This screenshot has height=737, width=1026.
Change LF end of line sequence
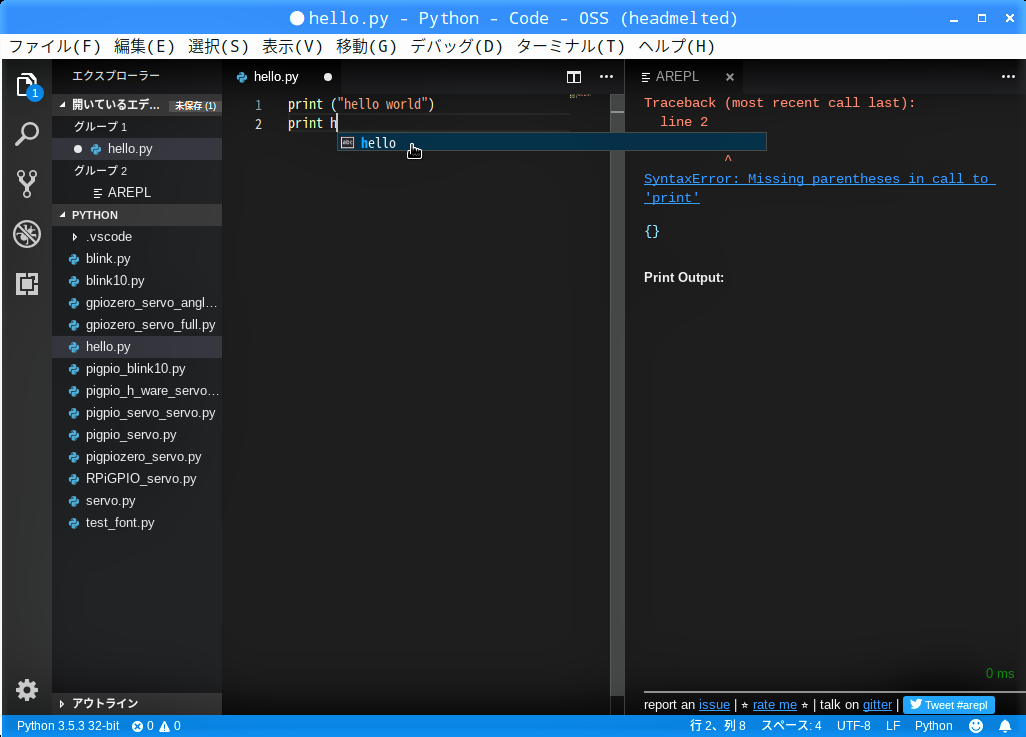click(893, 726)
